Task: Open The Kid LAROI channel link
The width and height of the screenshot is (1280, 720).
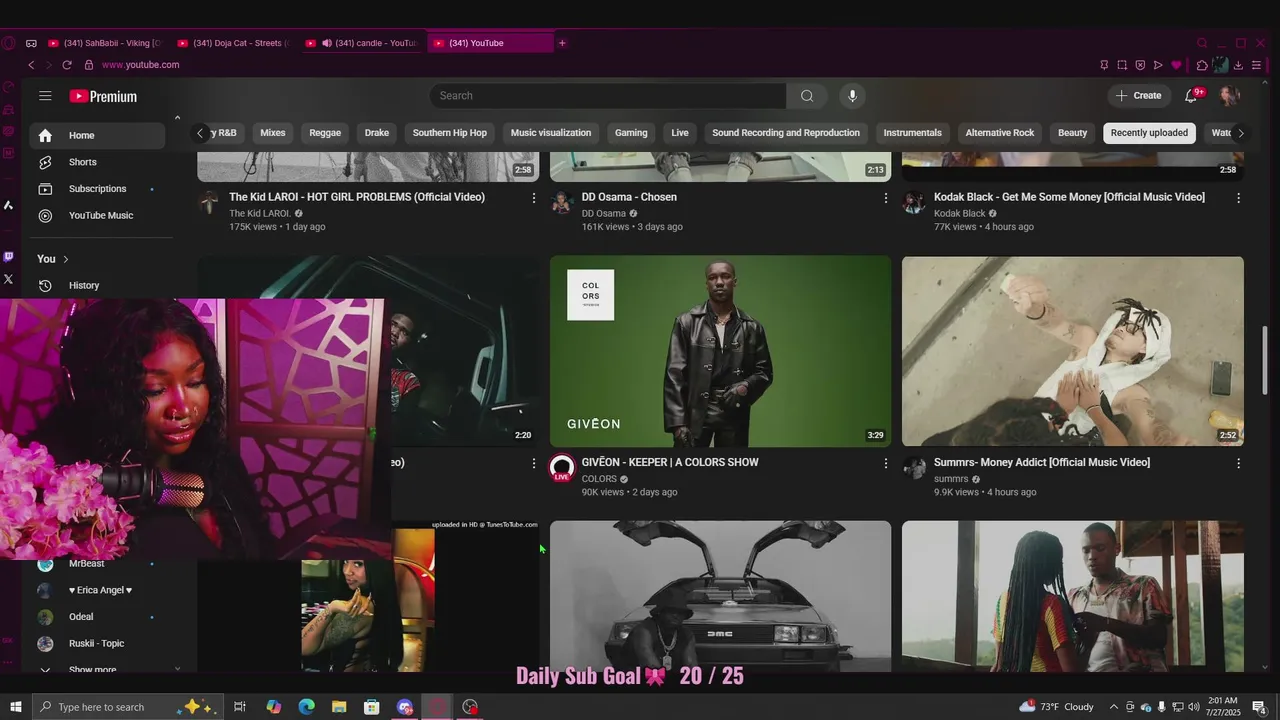Action: 260,213
